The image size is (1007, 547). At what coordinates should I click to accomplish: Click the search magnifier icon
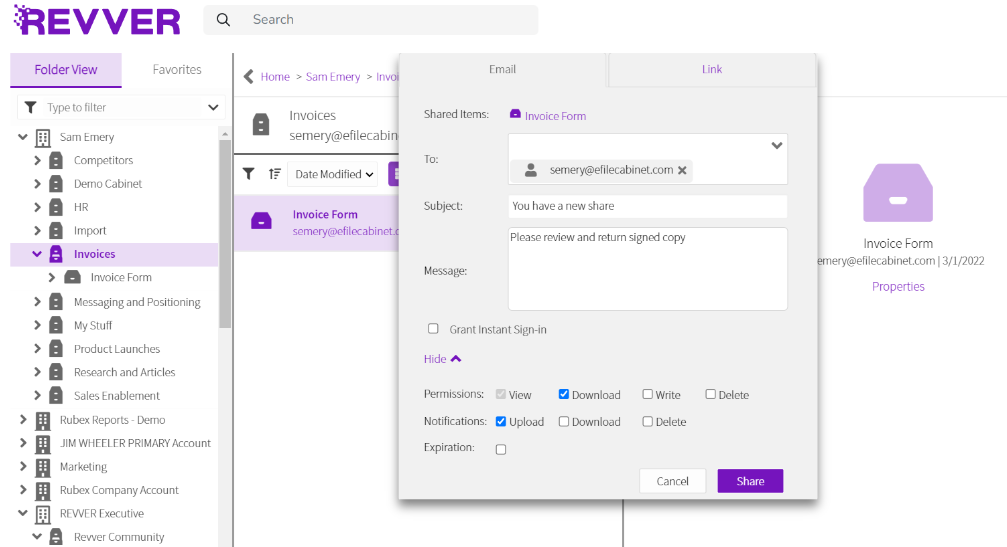[223, 20]
